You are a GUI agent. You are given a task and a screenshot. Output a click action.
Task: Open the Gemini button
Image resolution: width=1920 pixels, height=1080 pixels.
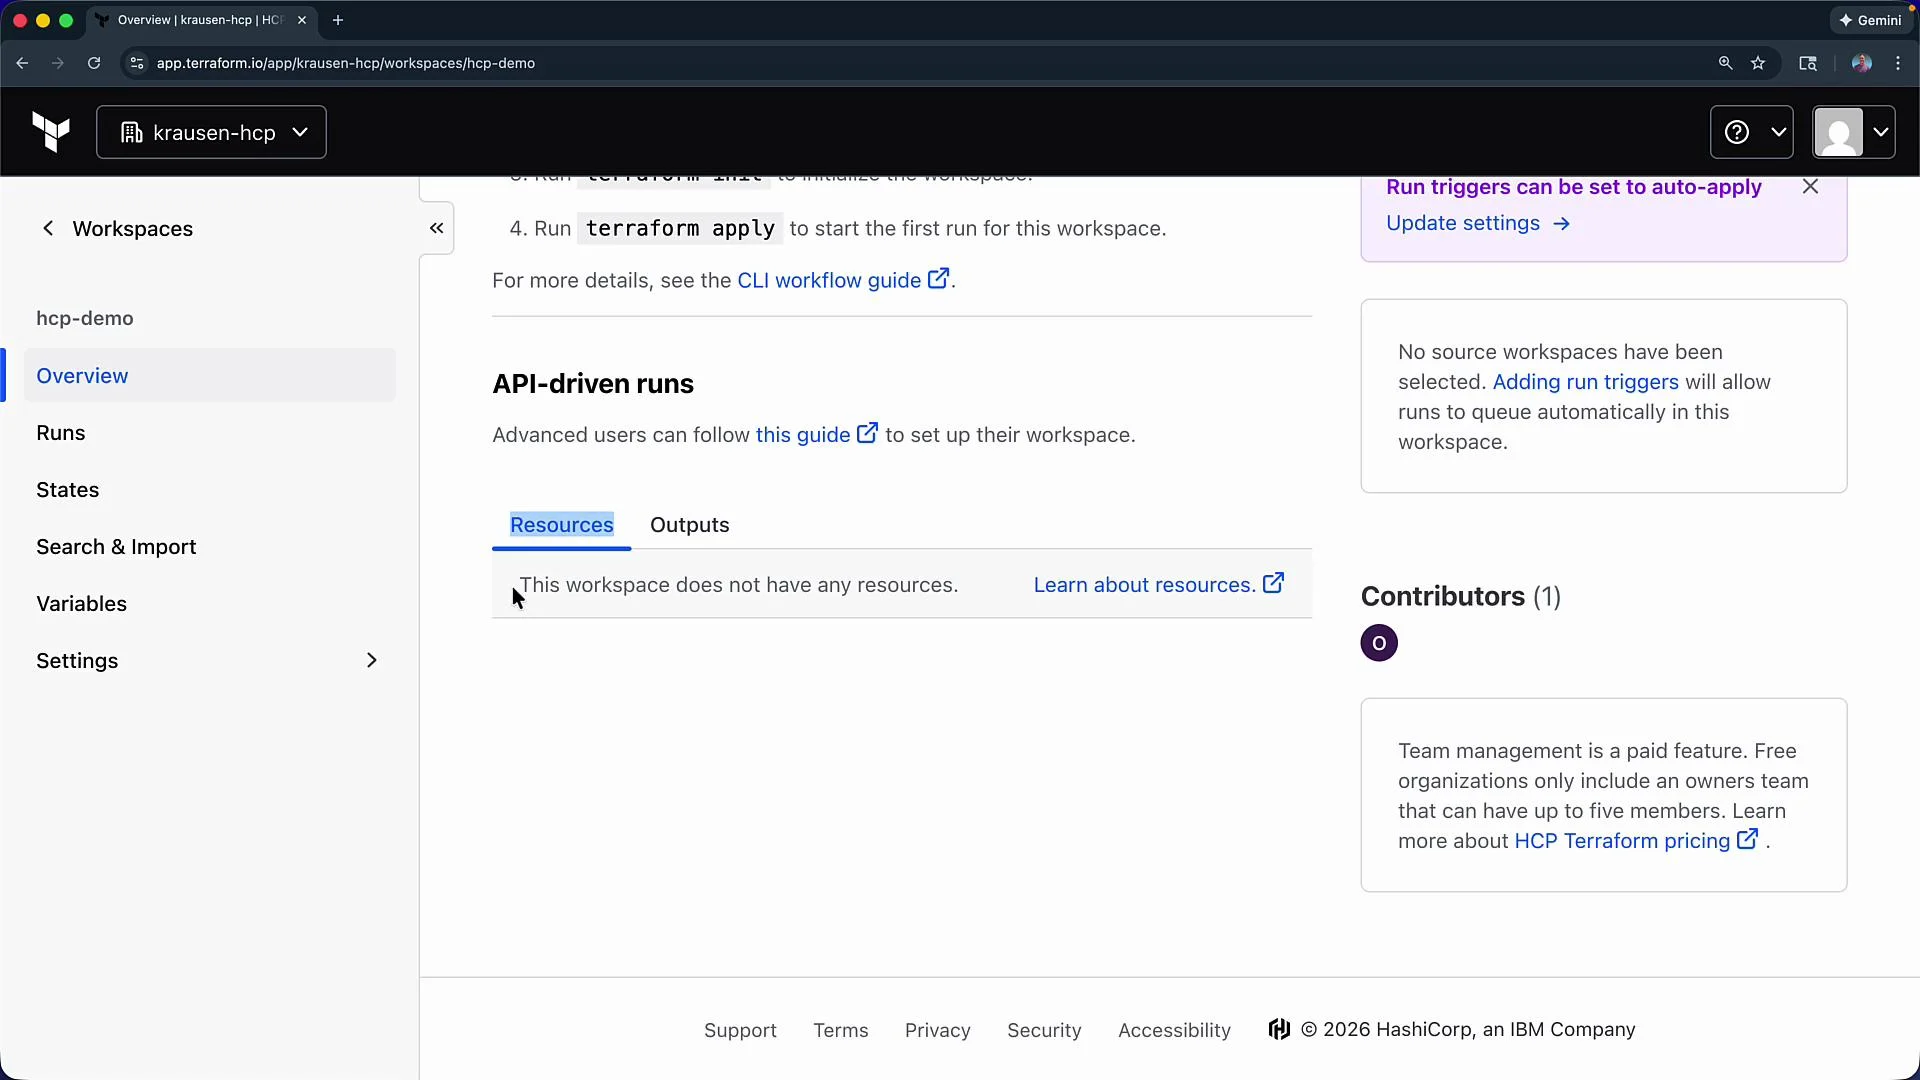click(x=1871, y=20)
